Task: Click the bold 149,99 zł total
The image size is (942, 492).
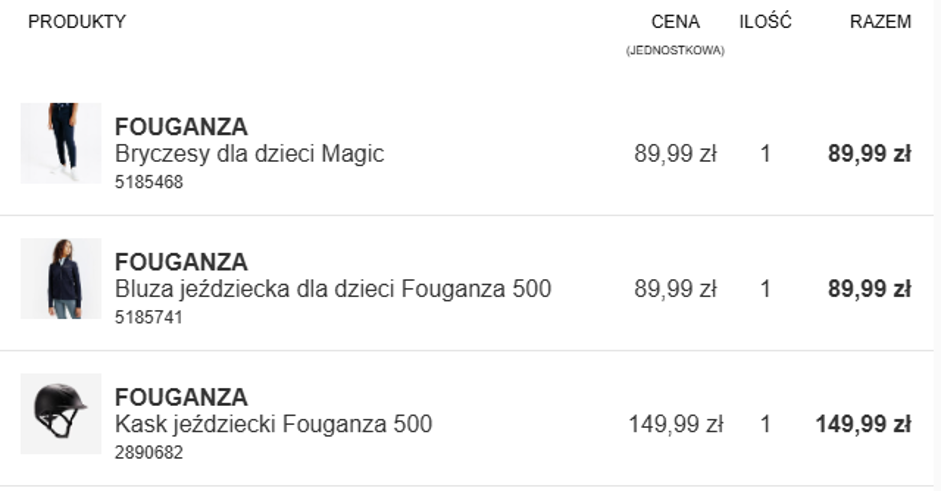Action: [862, 424]
